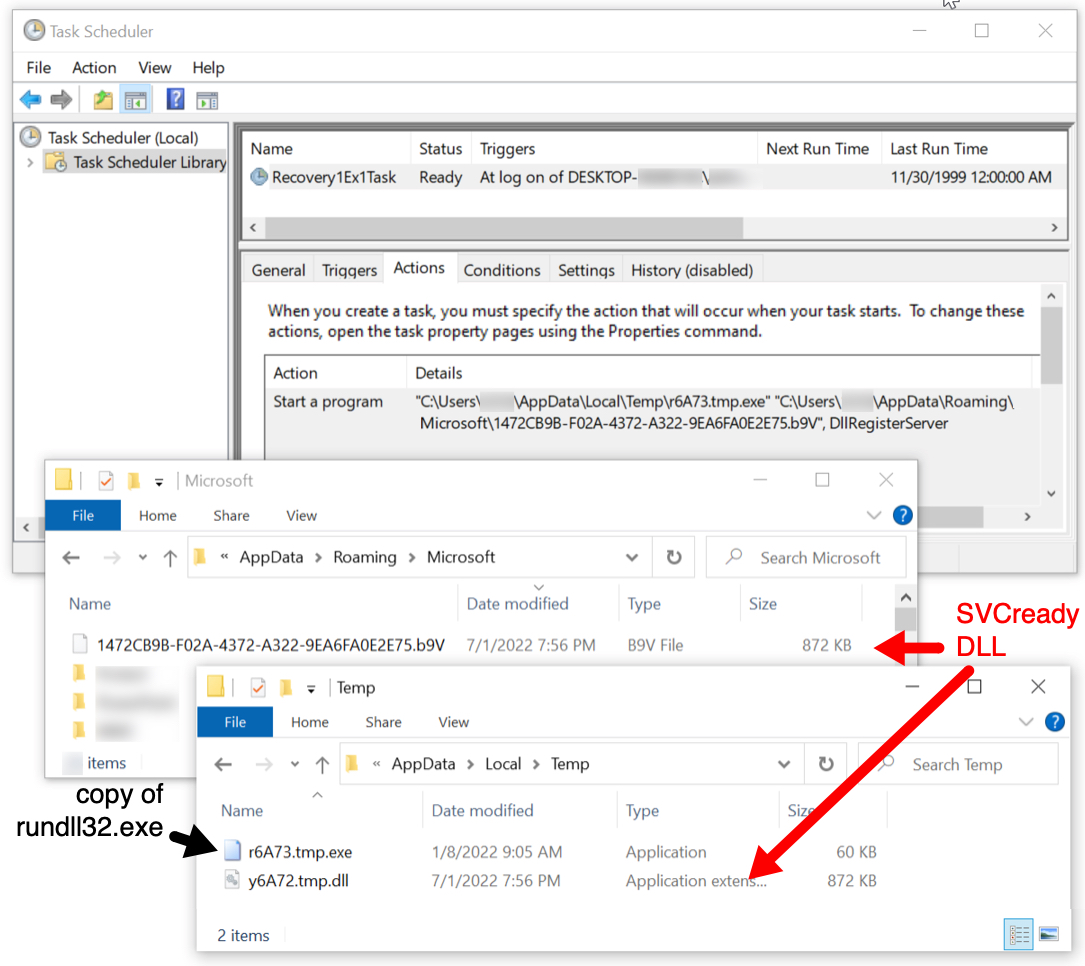Open Help in the Microsoft Explorer window
The height and width of the screenshot is (966, 1085).
tap(902, 516)
